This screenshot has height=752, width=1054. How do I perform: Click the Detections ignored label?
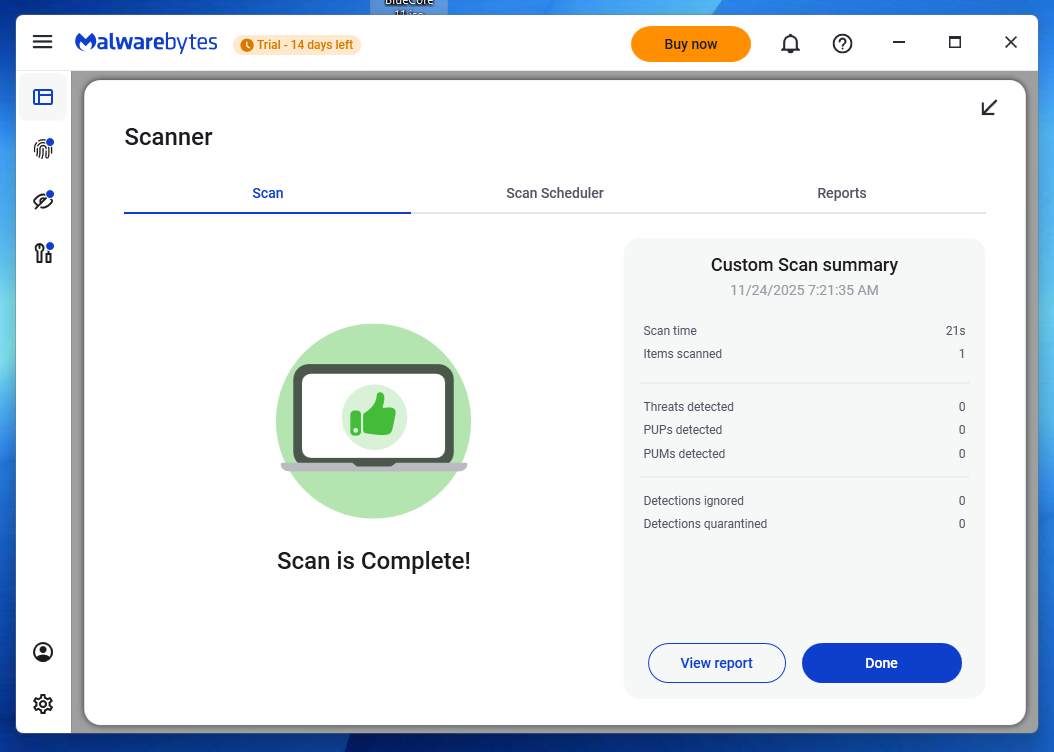click(x=693, y=501)
